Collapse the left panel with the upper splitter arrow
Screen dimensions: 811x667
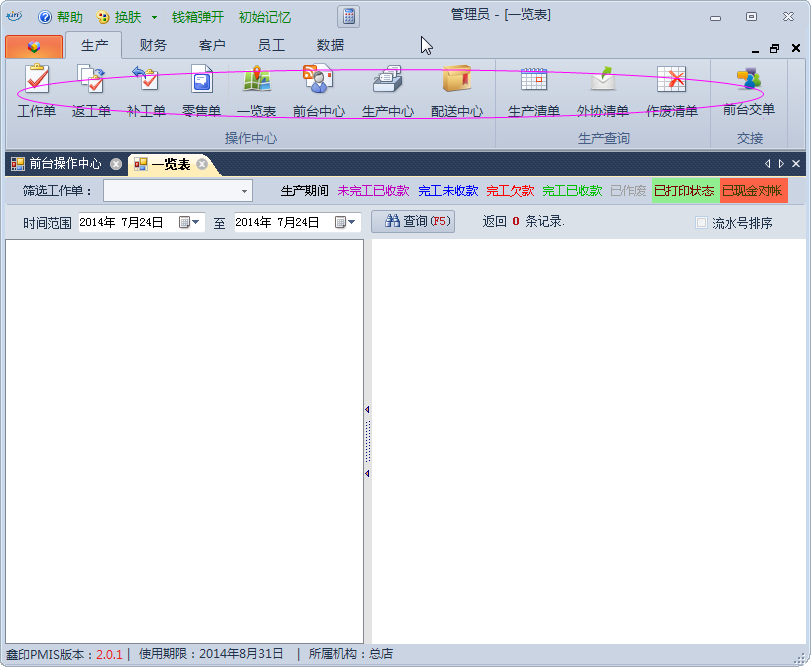(x=367, y=410)
